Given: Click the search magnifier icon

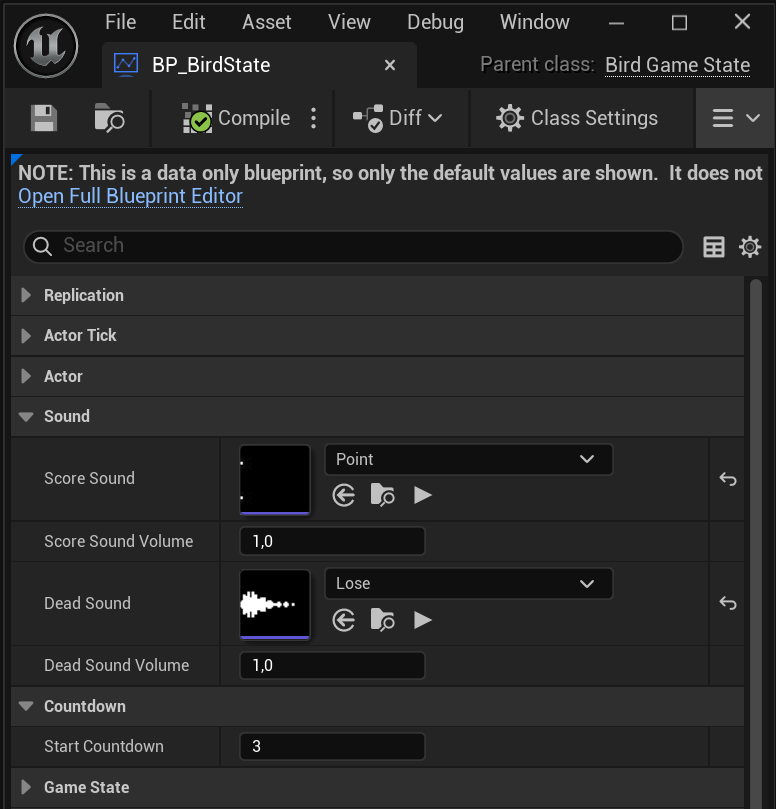Looking at the screenshot, I should [42, 247].
